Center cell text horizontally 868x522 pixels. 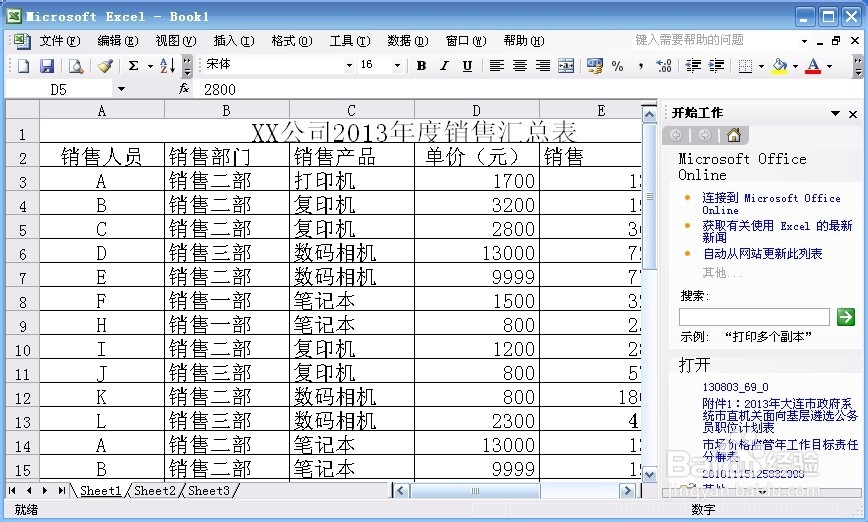click(x=519, y=66)
